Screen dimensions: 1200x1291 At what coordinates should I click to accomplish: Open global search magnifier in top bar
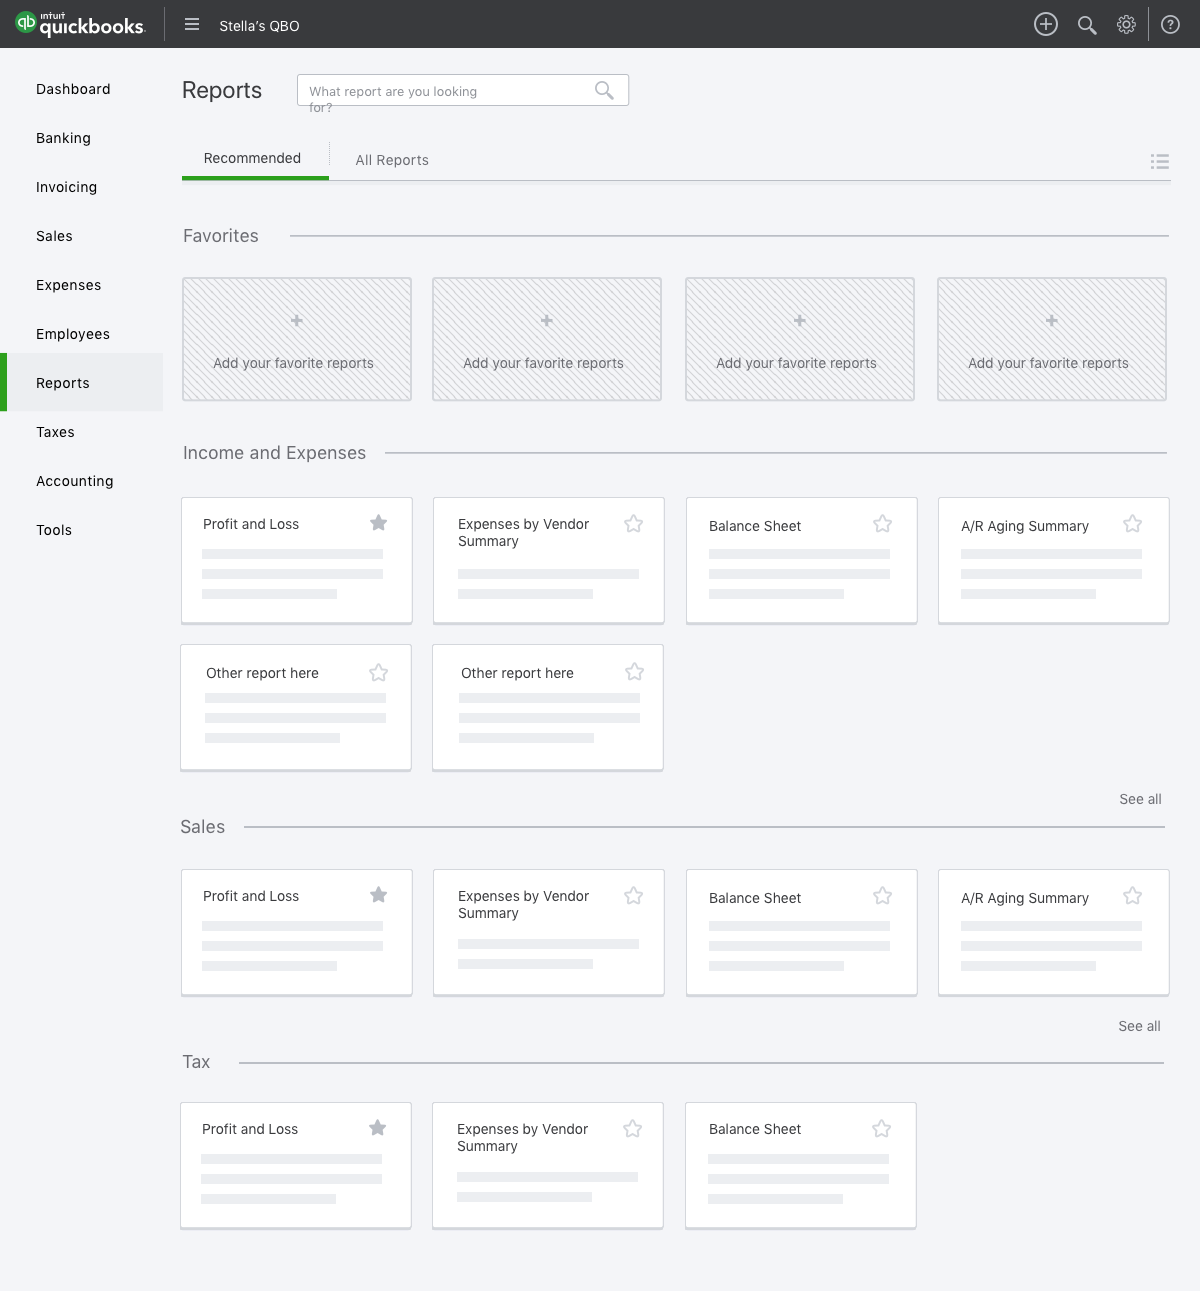1087,25
